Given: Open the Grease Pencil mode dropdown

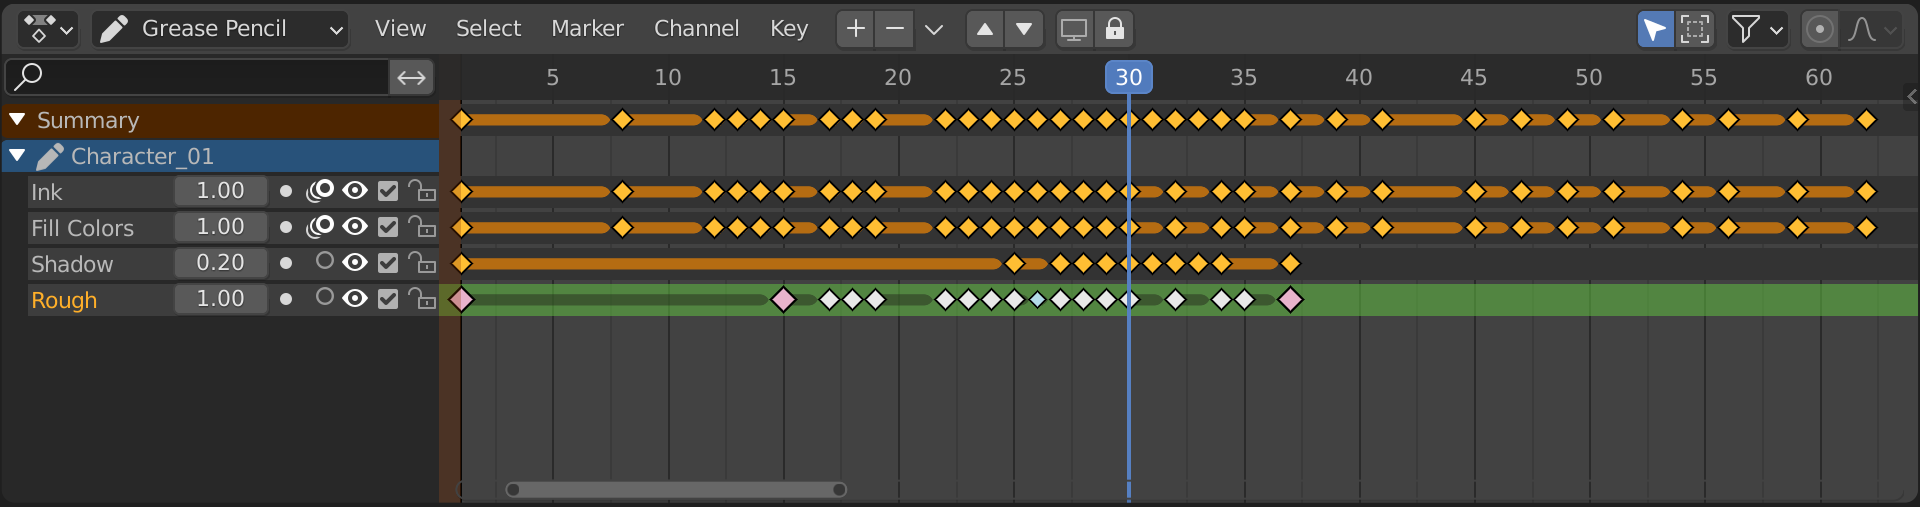Looking at the screenshot, I should pyautogui.click(x=221, y=29).
